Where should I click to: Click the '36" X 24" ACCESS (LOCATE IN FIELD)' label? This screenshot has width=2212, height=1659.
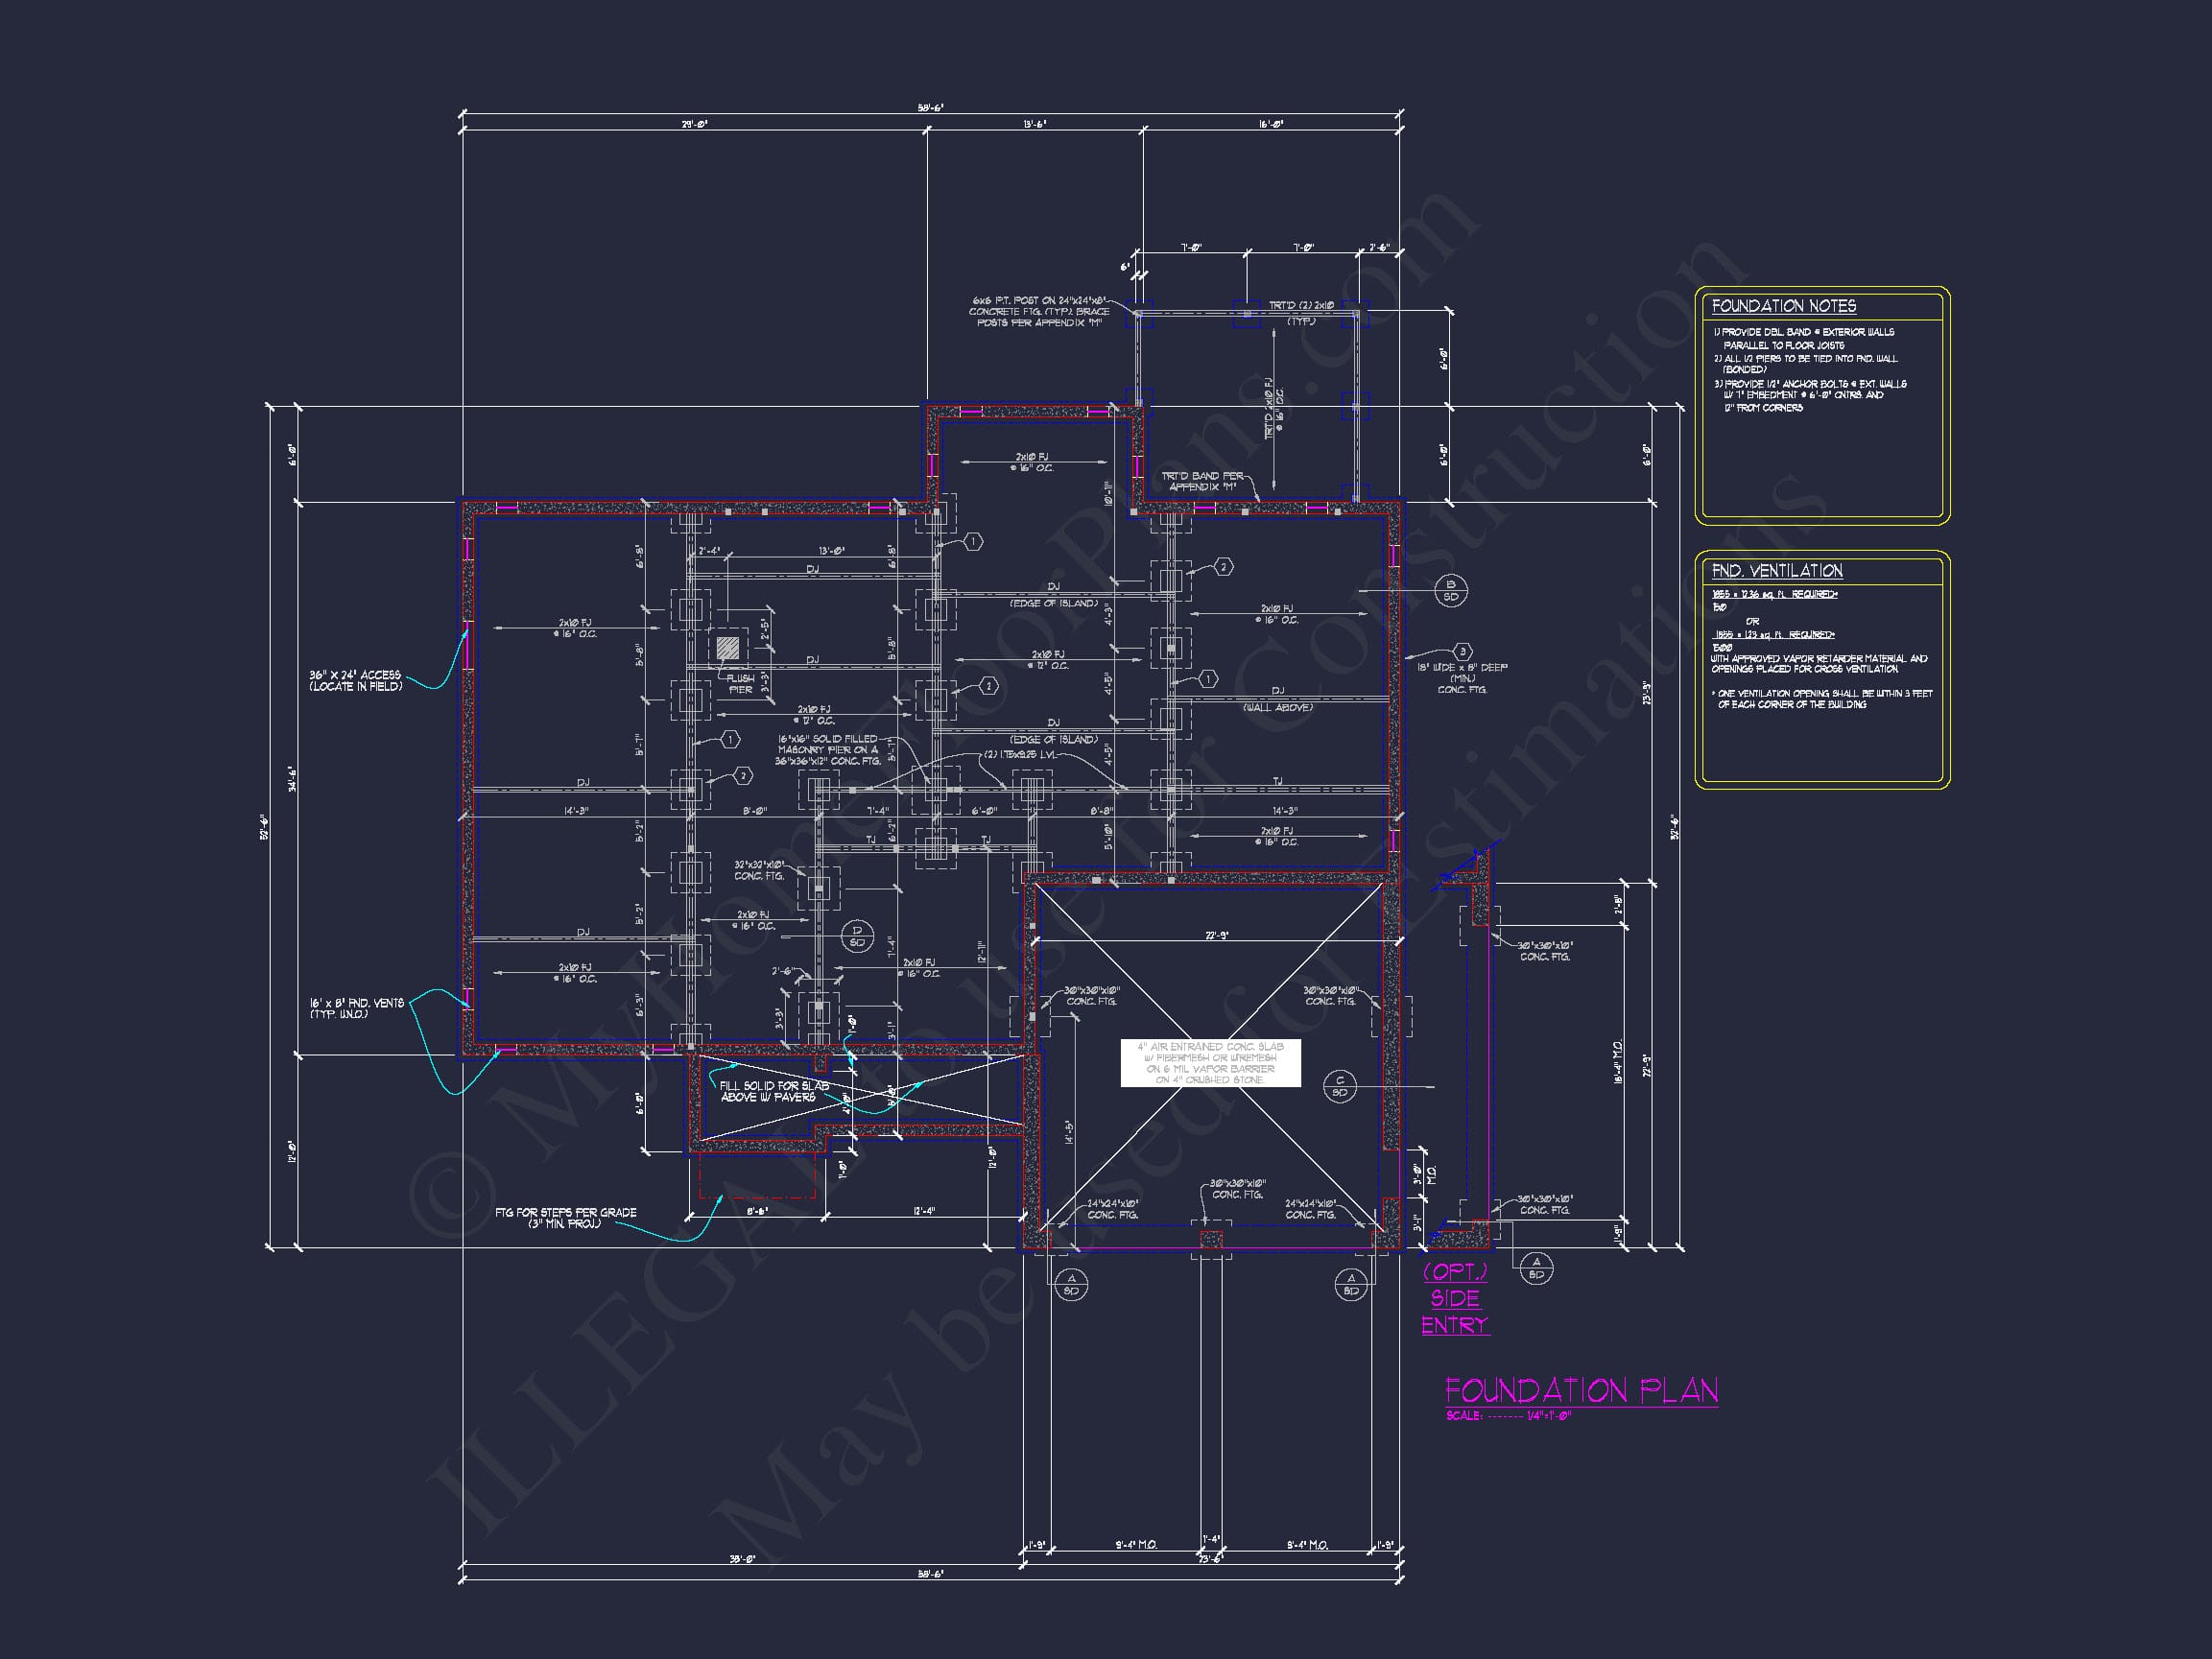click(355, 681)
